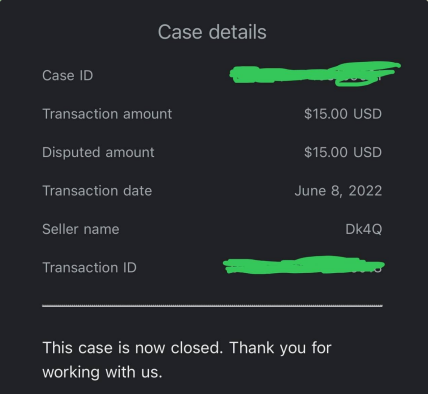Click the 'working with us' text line
This screenshot has width=428, height=394.
point(102,372)
